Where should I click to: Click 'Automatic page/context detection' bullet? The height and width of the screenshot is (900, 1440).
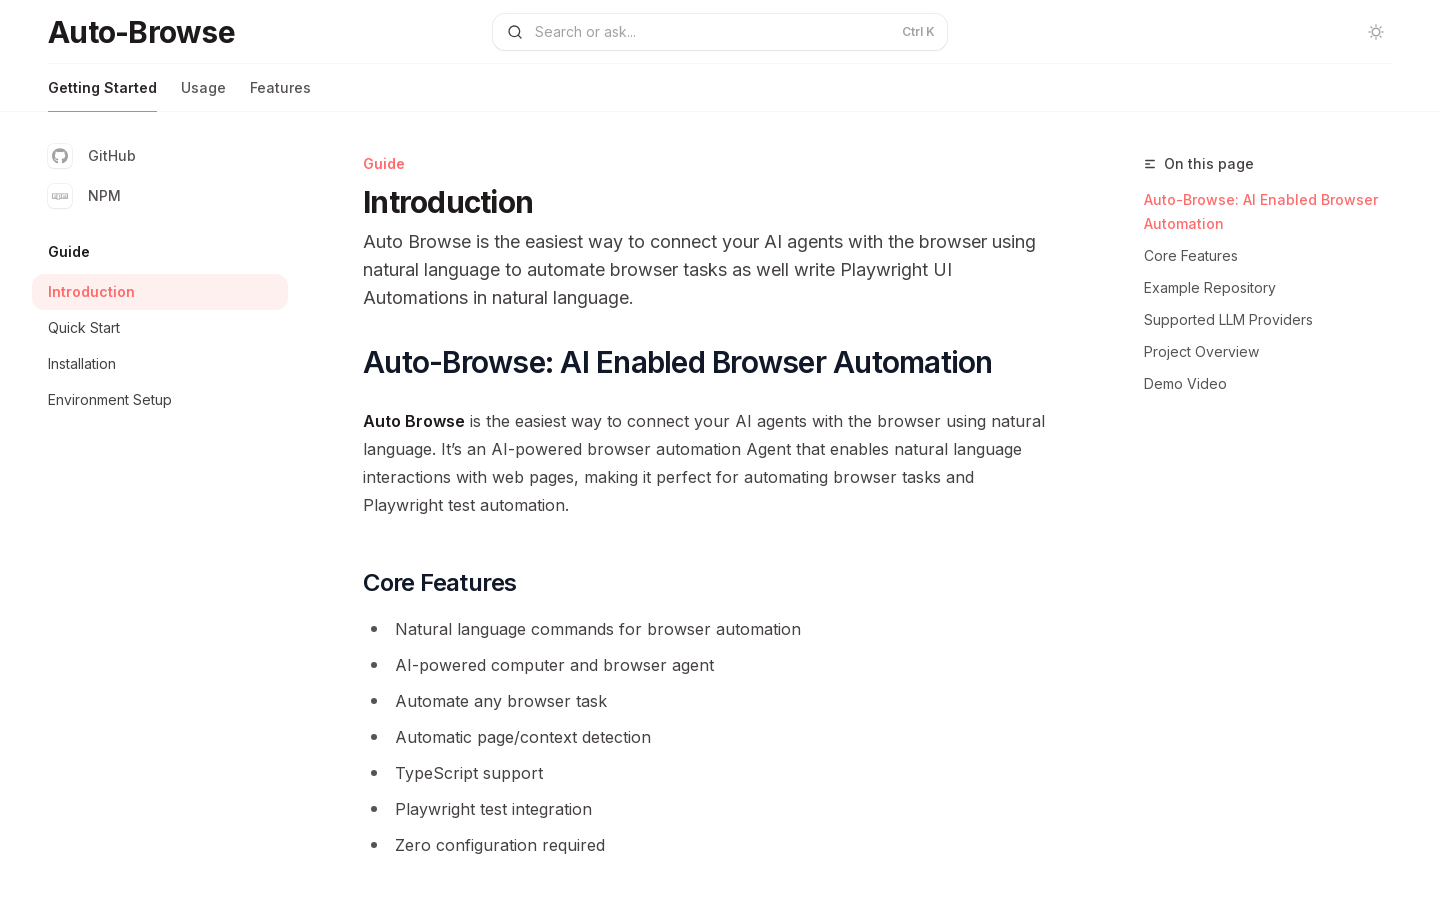(x=523, y=737)
